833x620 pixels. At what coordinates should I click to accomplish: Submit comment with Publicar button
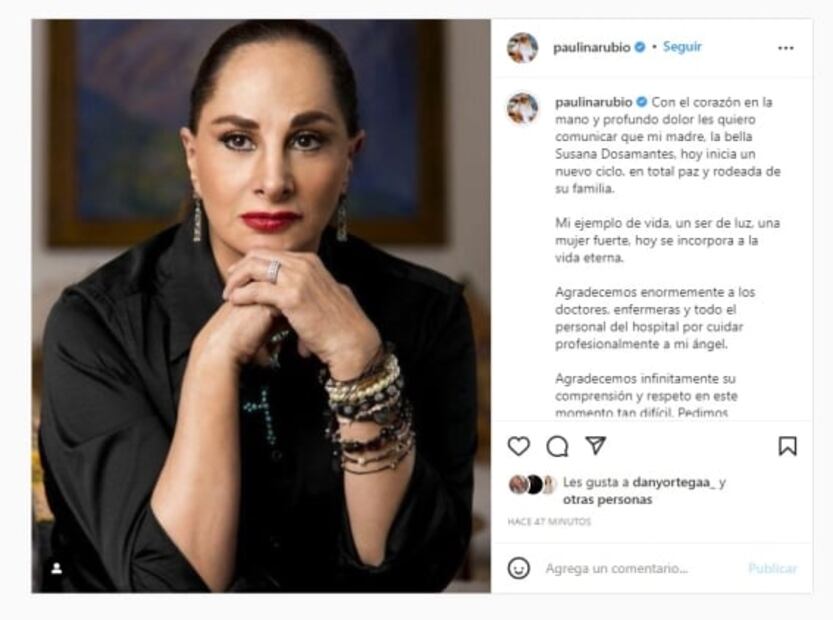pos(772,568)
